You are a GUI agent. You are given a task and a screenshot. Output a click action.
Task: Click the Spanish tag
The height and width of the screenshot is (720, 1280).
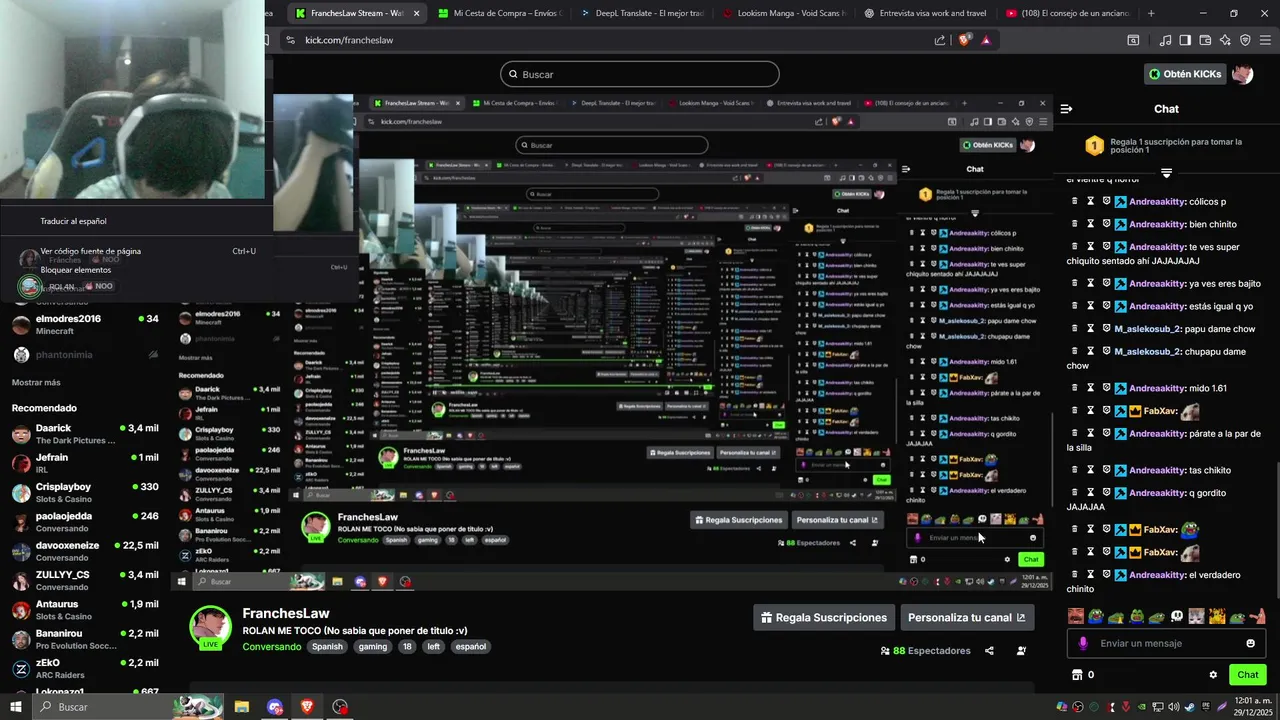[x=327, y=647]
